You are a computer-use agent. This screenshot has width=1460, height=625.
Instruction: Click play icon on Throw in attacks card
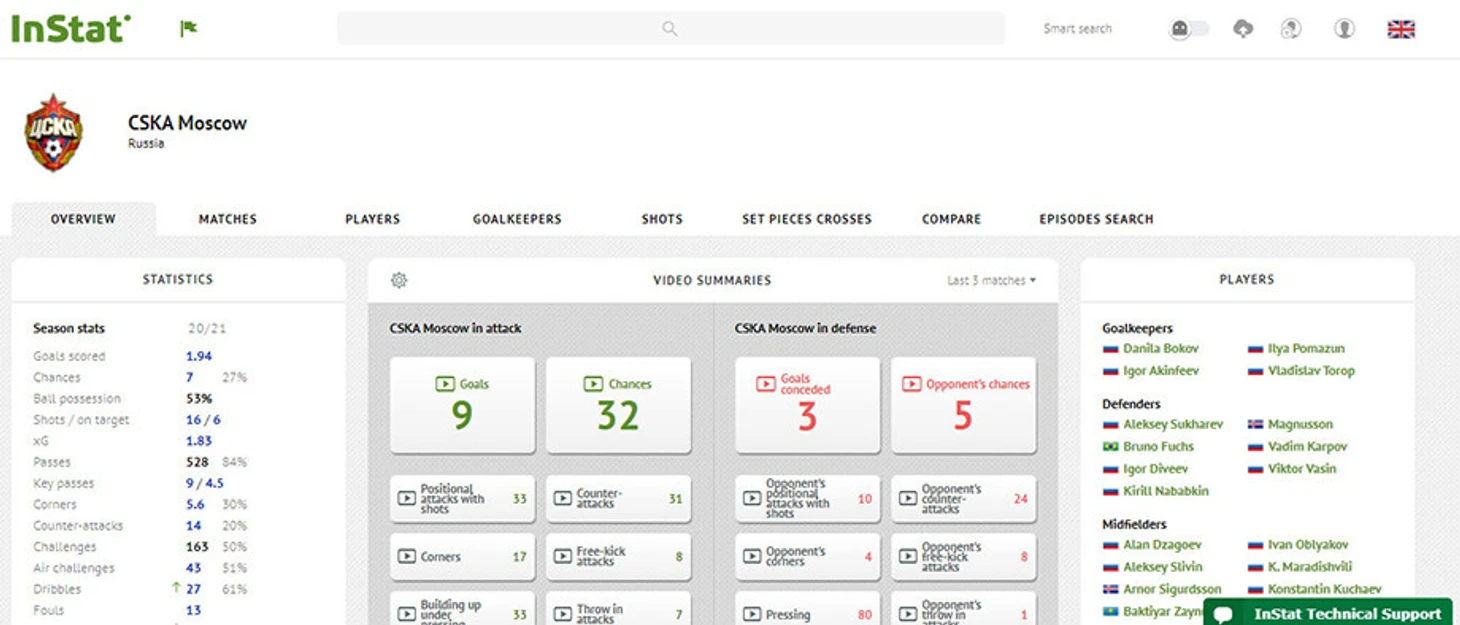[563, 614]
